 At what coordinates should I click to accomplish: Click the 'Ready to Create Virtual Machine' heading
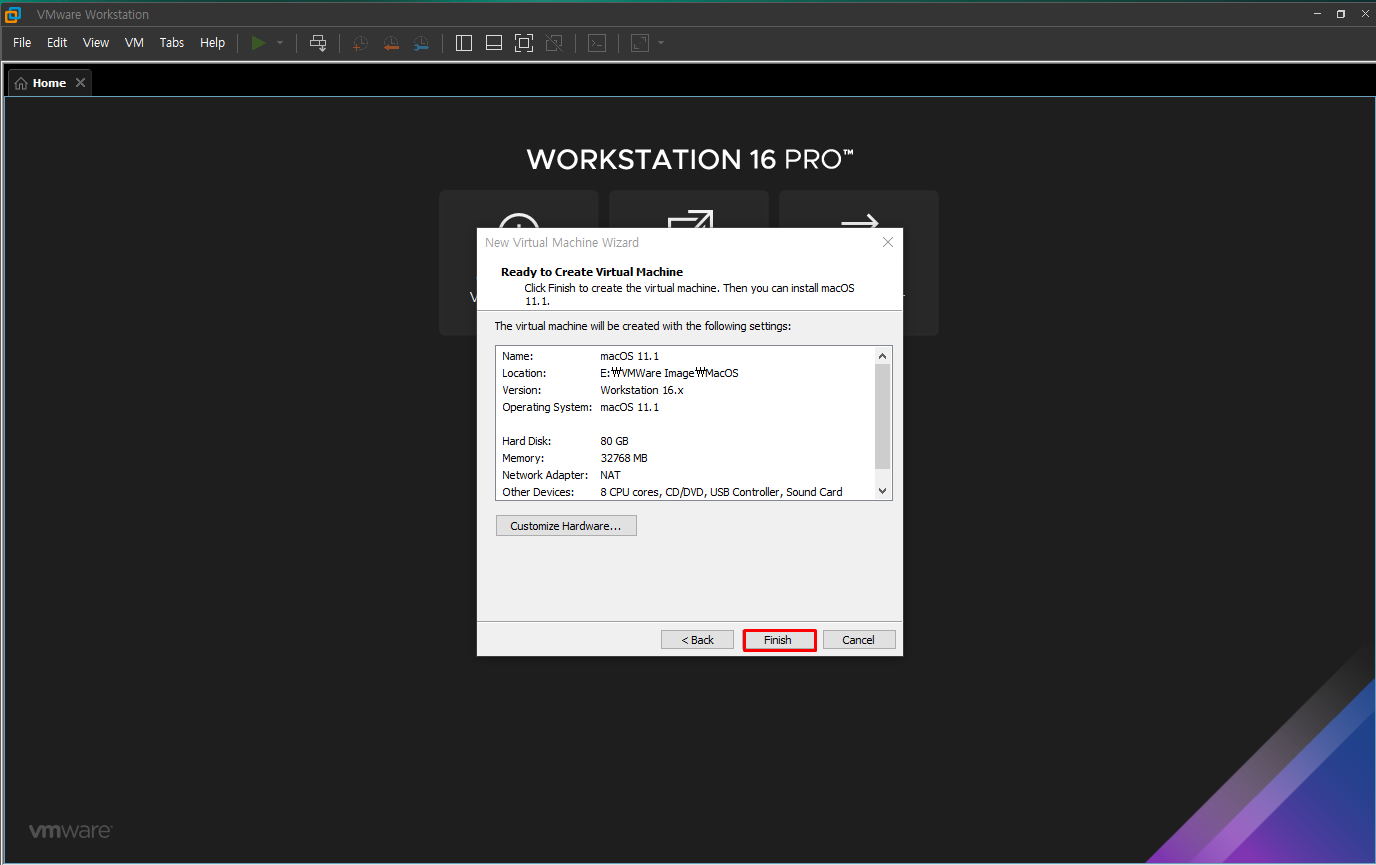coord(592,272)
